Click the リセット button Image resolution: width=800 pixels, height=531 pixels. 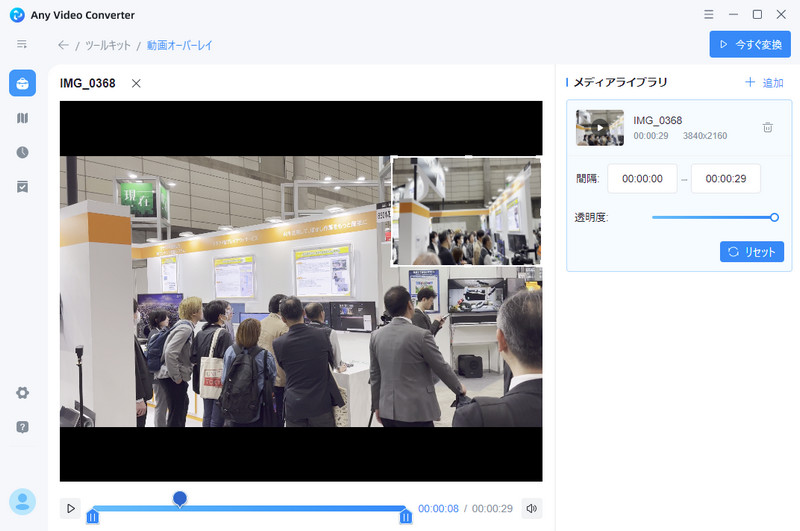click(x=752, y=251)
